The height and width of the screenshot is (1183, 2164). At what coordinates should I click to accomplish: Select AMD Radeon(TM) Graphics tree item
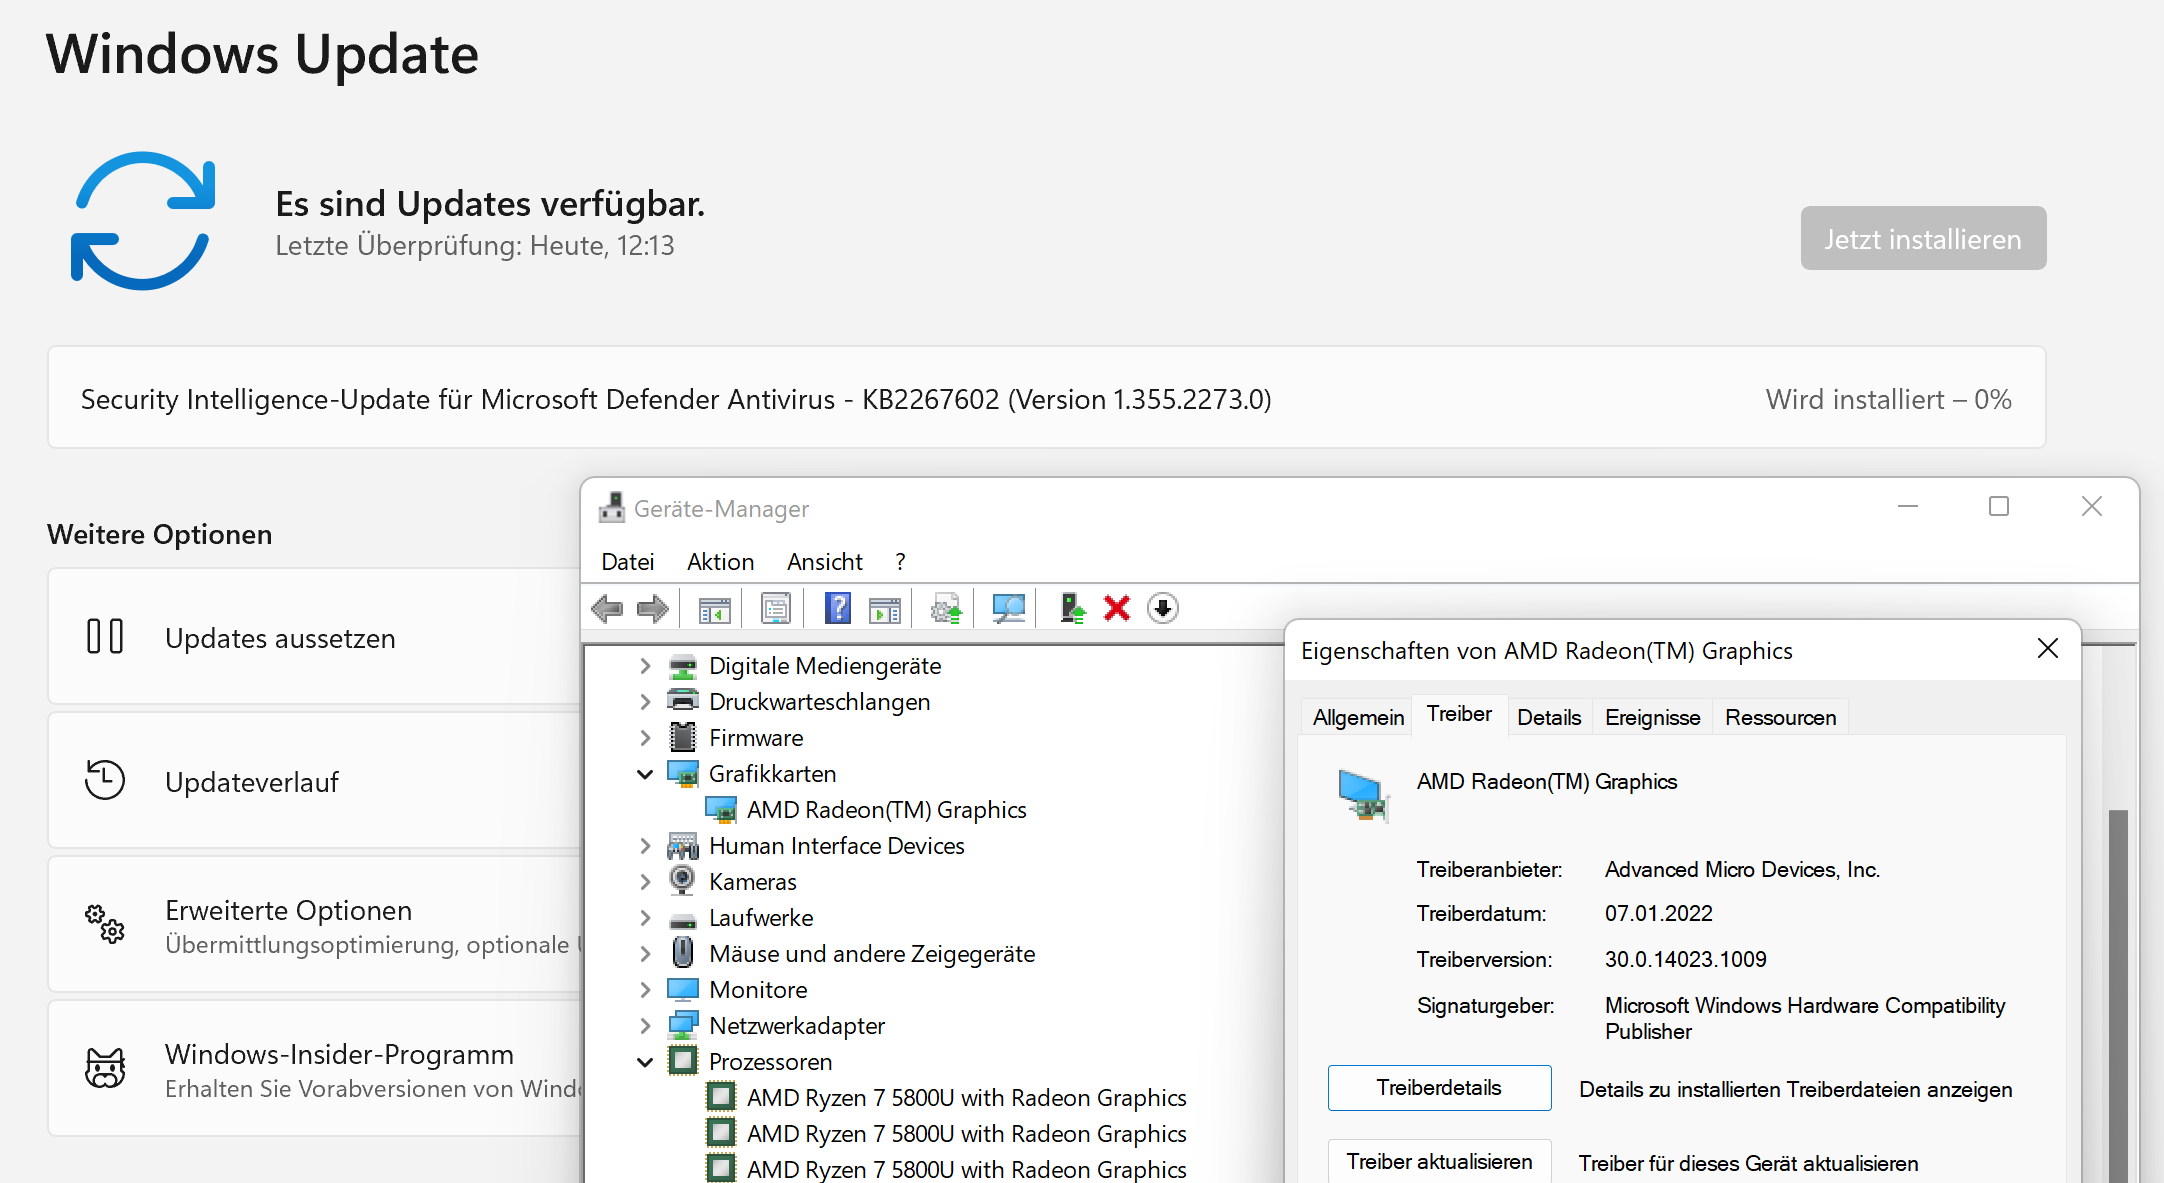tap(886, 810)
